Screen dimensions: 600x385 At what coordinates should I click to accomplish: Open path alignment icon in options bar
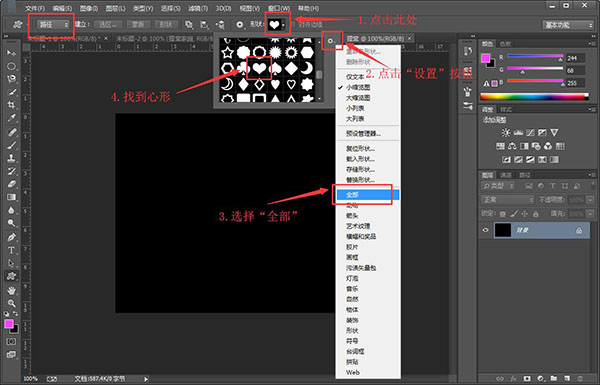pyautogui.click(x=205, y=24)
